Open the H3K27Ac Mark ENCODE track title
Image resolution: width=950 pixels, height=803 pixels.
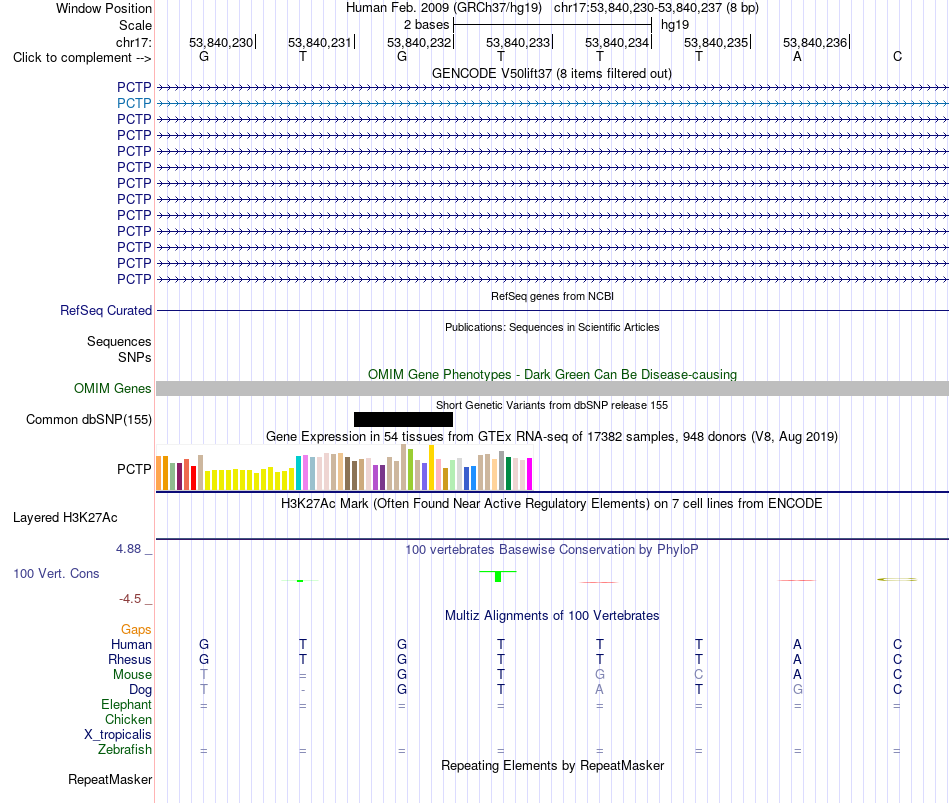(552, 504)
